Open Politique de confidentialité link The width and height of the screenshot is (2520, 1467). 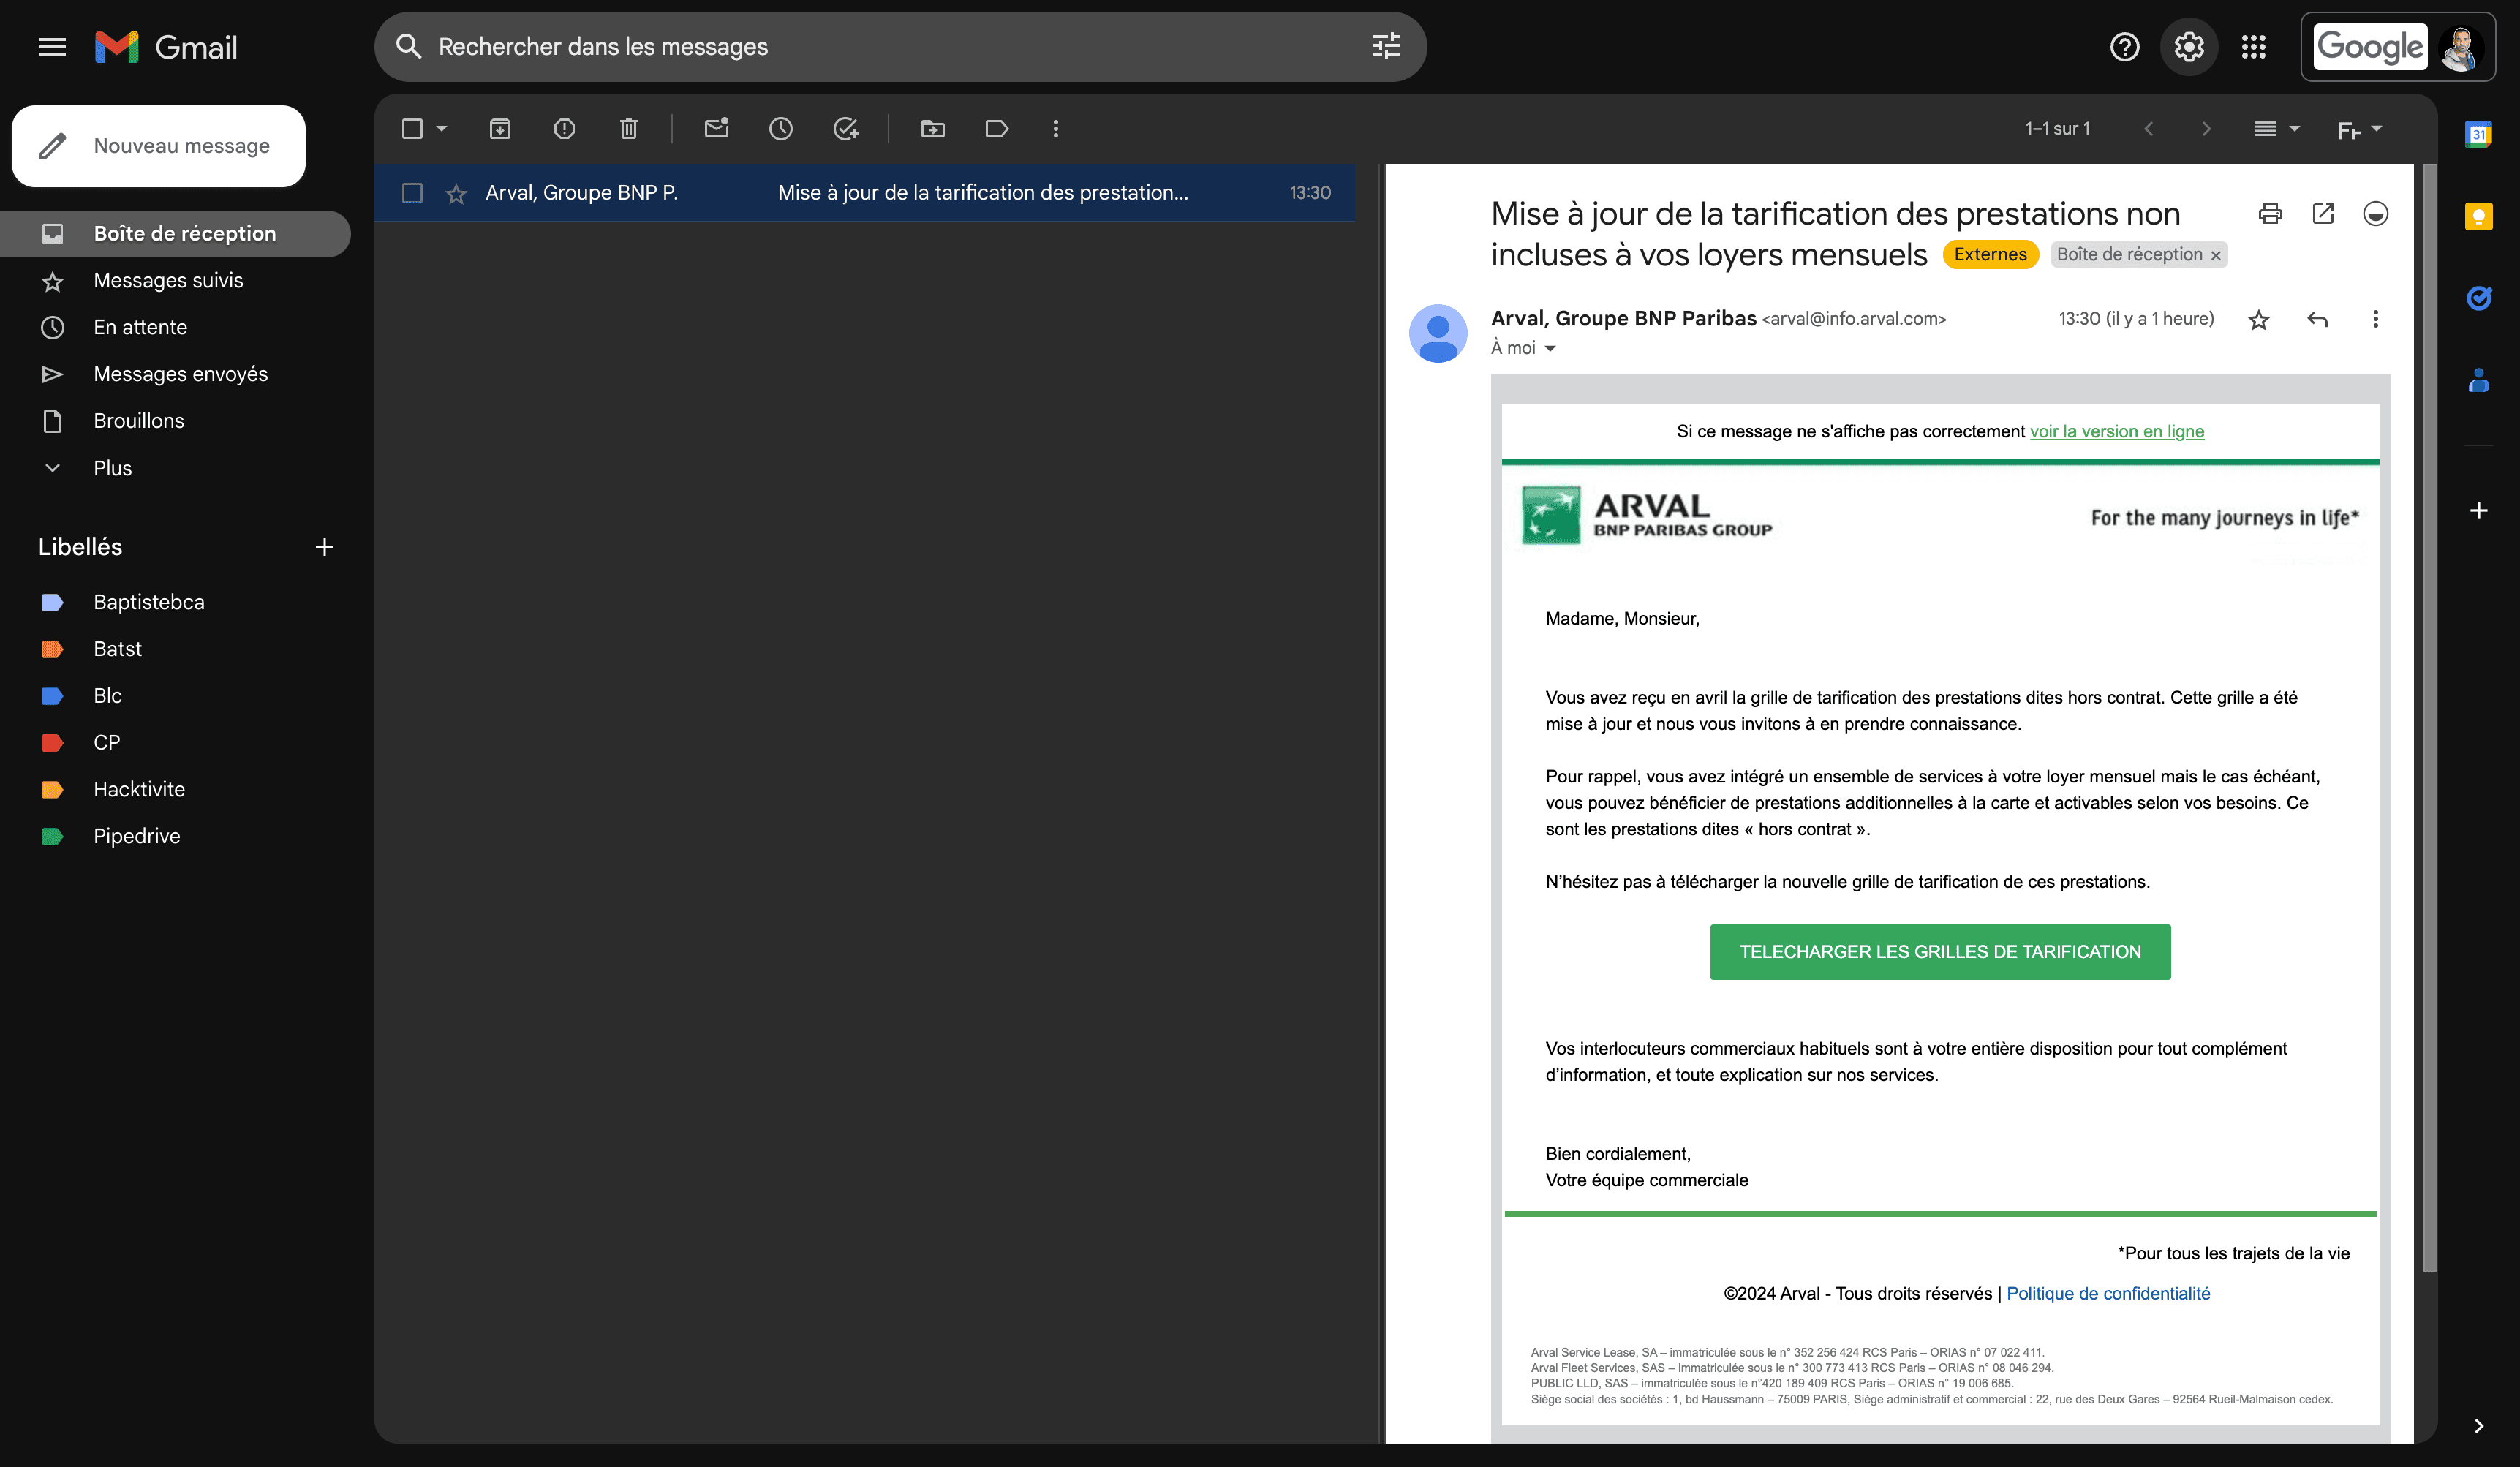pyautogui.click(x=2107, y=1293)
